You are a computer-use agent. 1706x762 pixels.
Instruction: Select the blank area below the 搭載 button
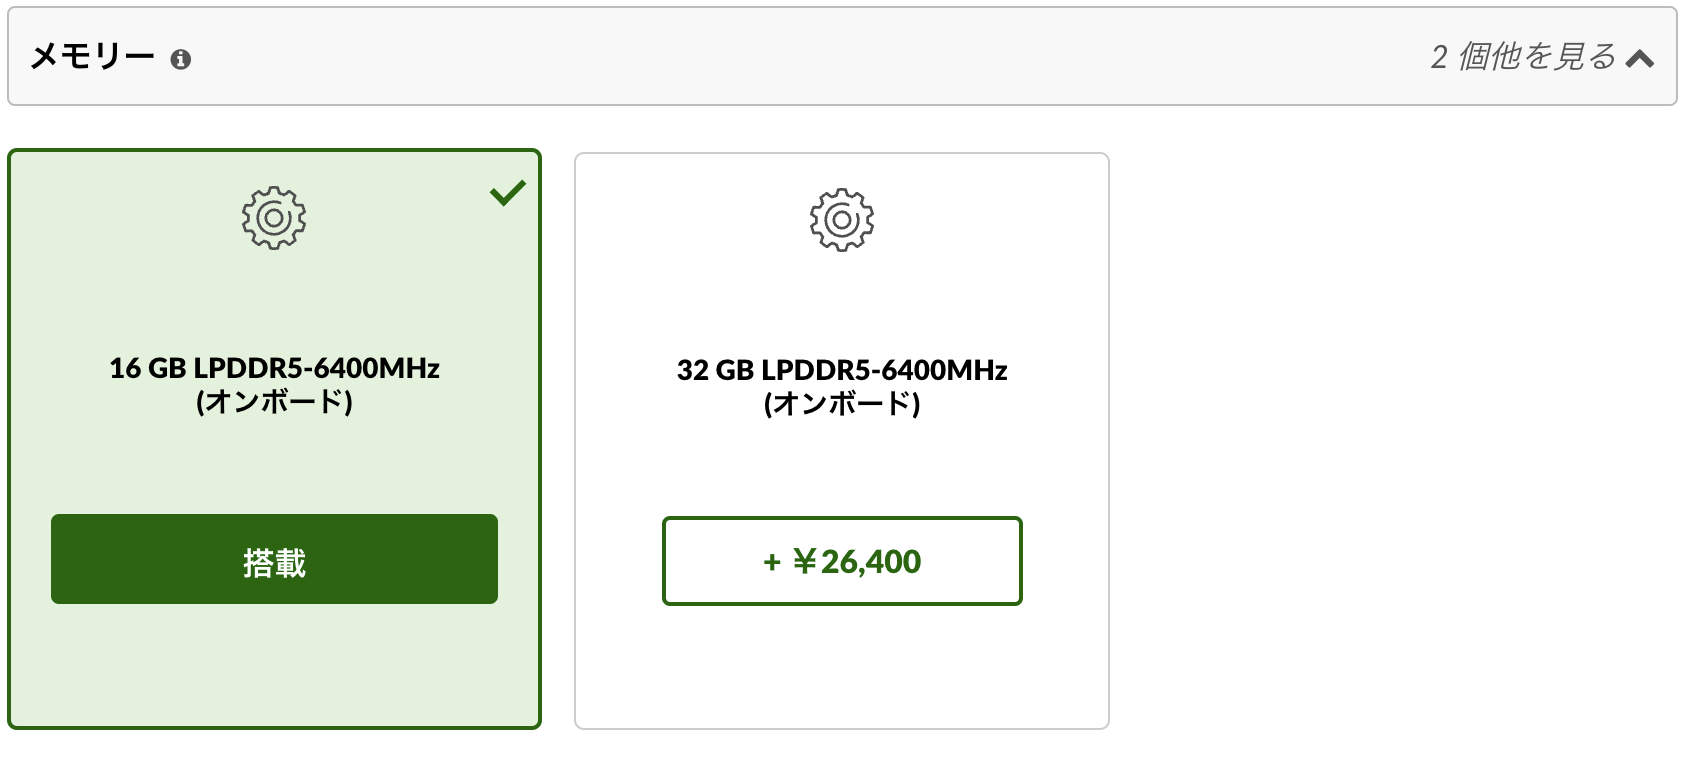click(274, 665)
